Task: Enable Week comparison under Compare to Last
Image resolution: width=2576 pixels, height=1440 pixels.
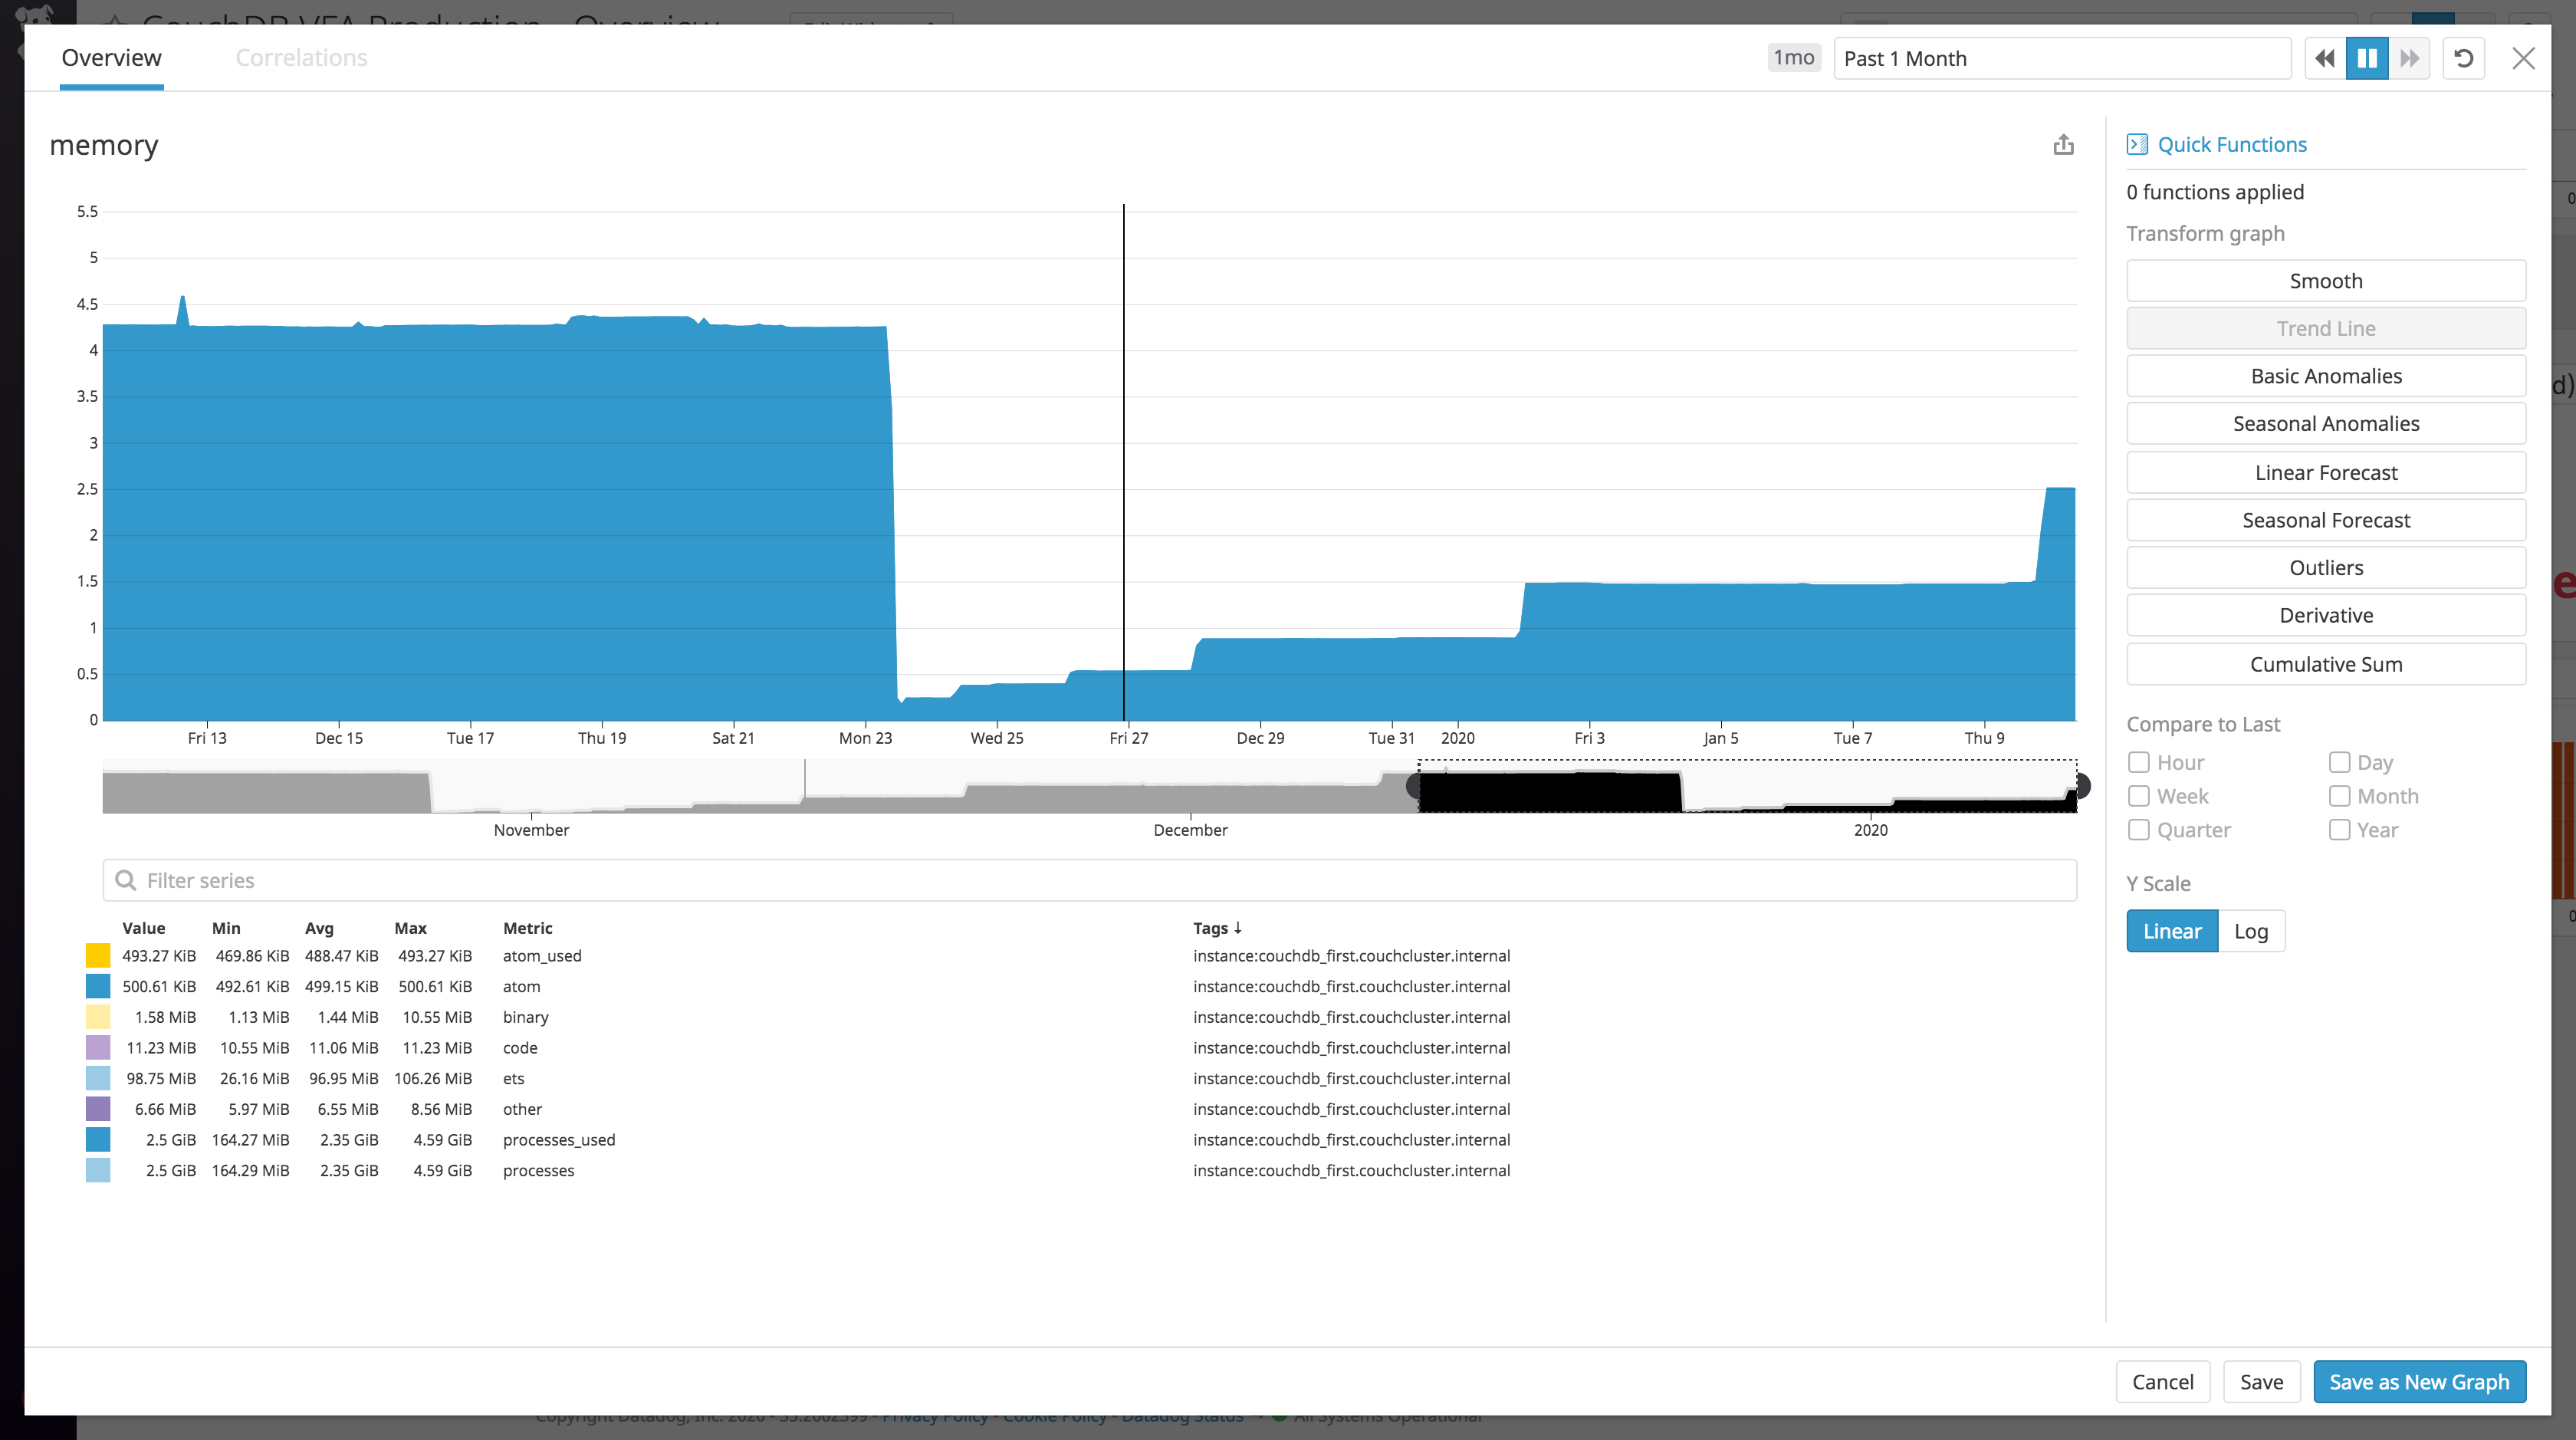Action: [2140, 796]
